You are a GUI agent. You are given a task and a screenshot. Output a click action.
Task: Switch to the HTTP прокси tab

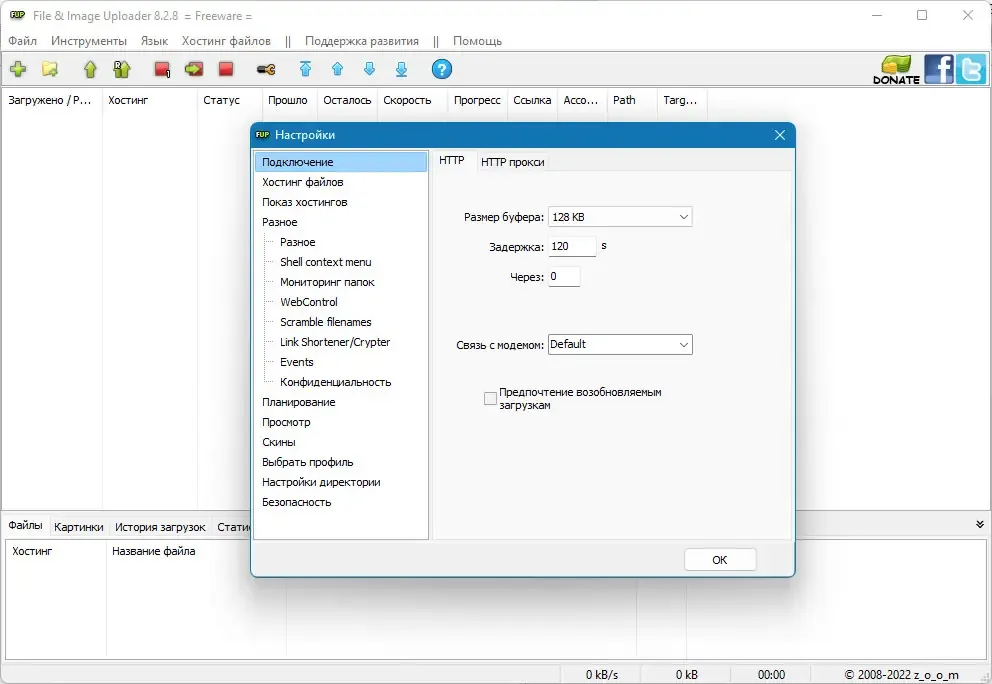coord(512,162)
